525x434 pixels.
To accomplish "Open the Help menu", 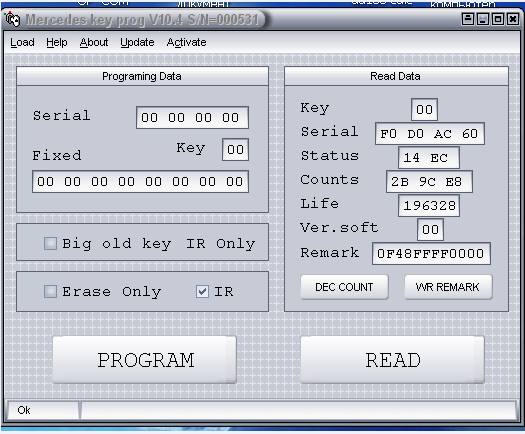I will coord(57,42).
